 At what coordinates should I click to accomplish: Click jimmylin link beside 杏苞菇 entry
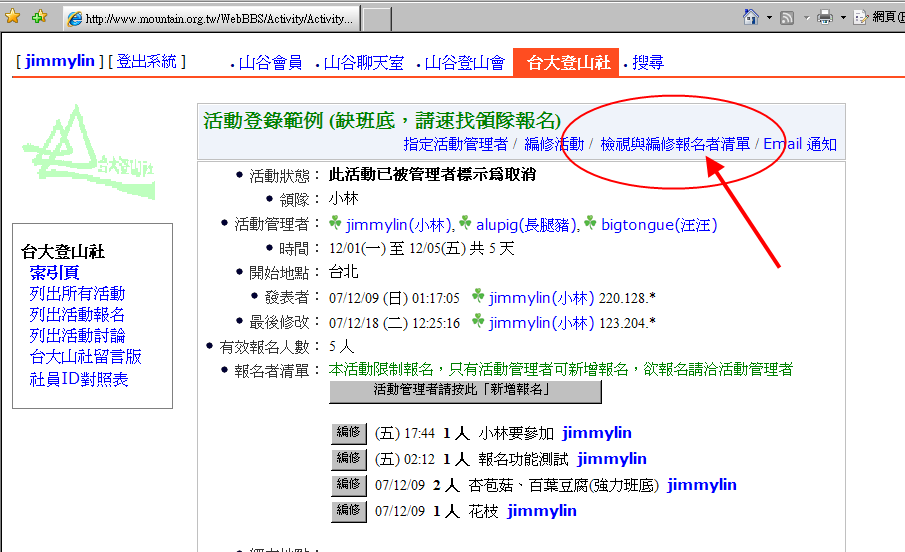(702, 484)
